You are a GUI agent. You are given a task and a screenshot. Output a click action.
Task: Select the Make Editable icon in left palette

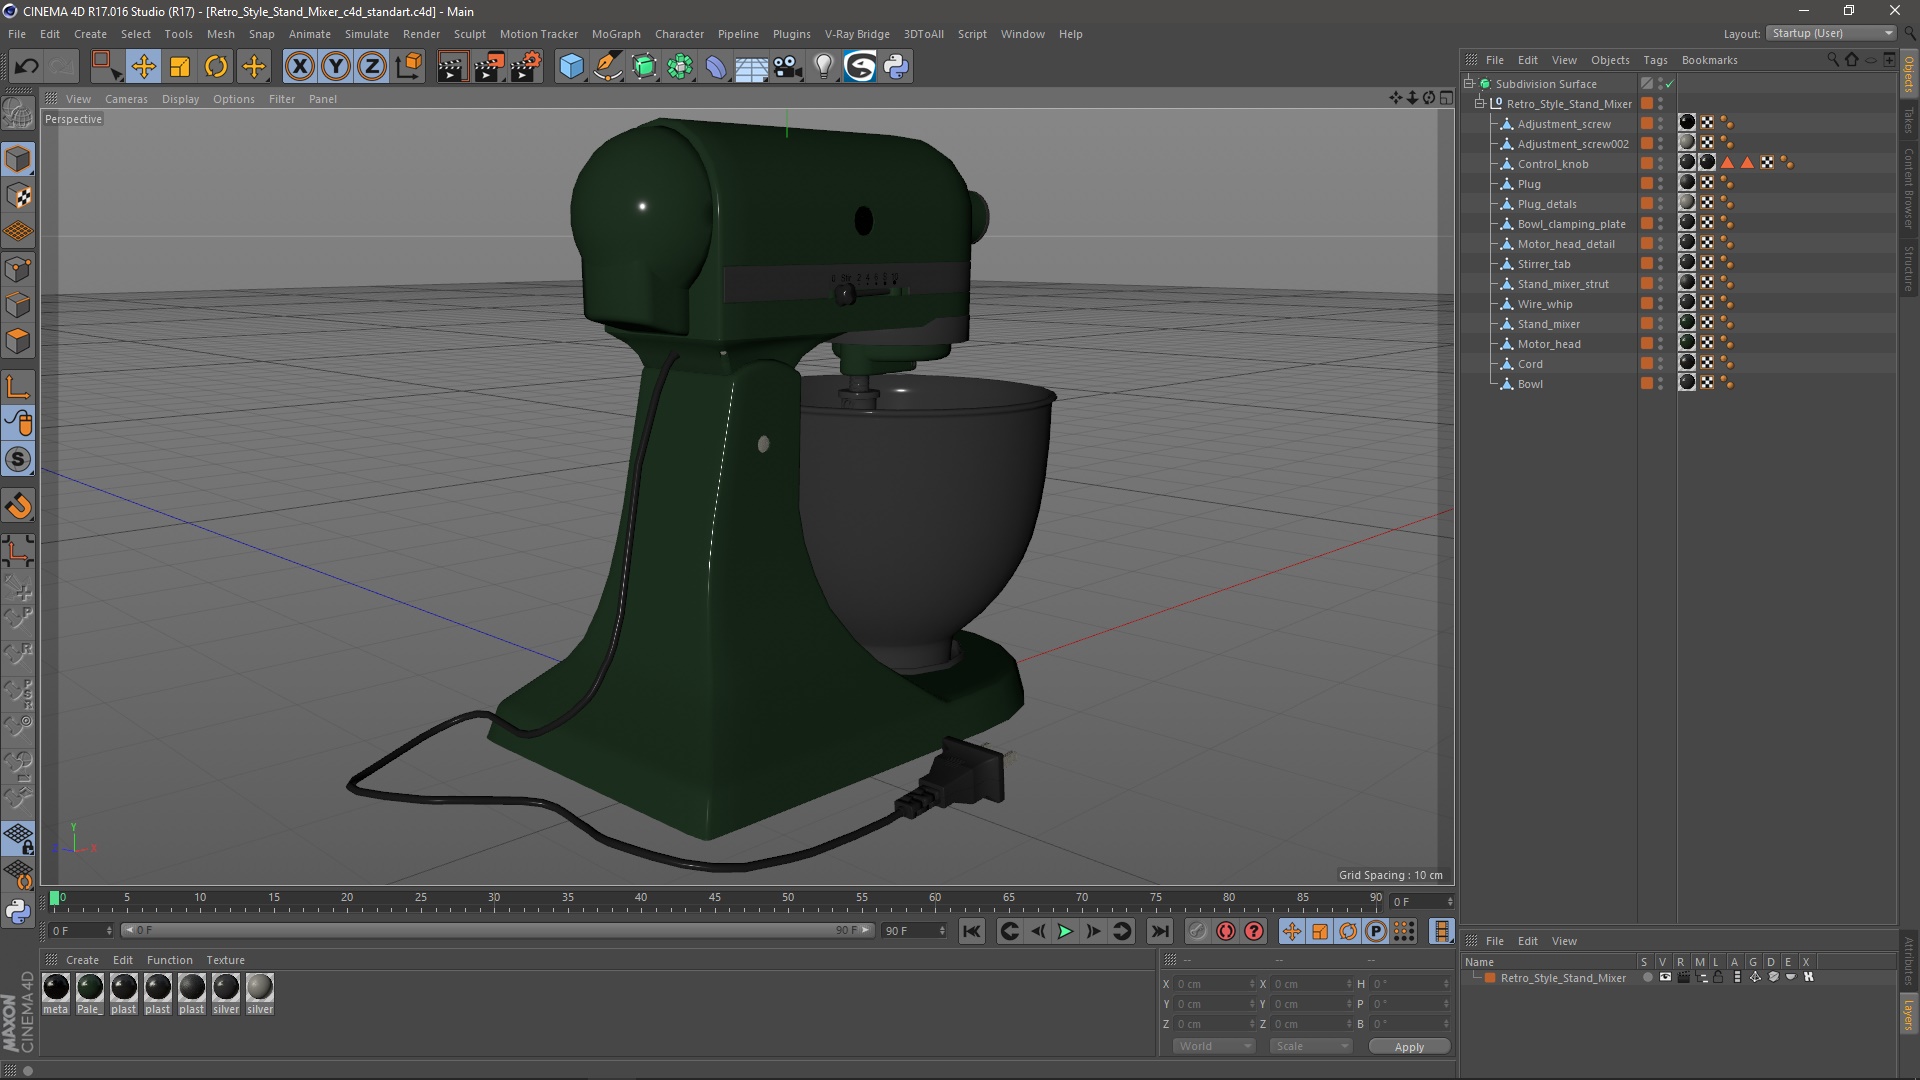(18, 114)
